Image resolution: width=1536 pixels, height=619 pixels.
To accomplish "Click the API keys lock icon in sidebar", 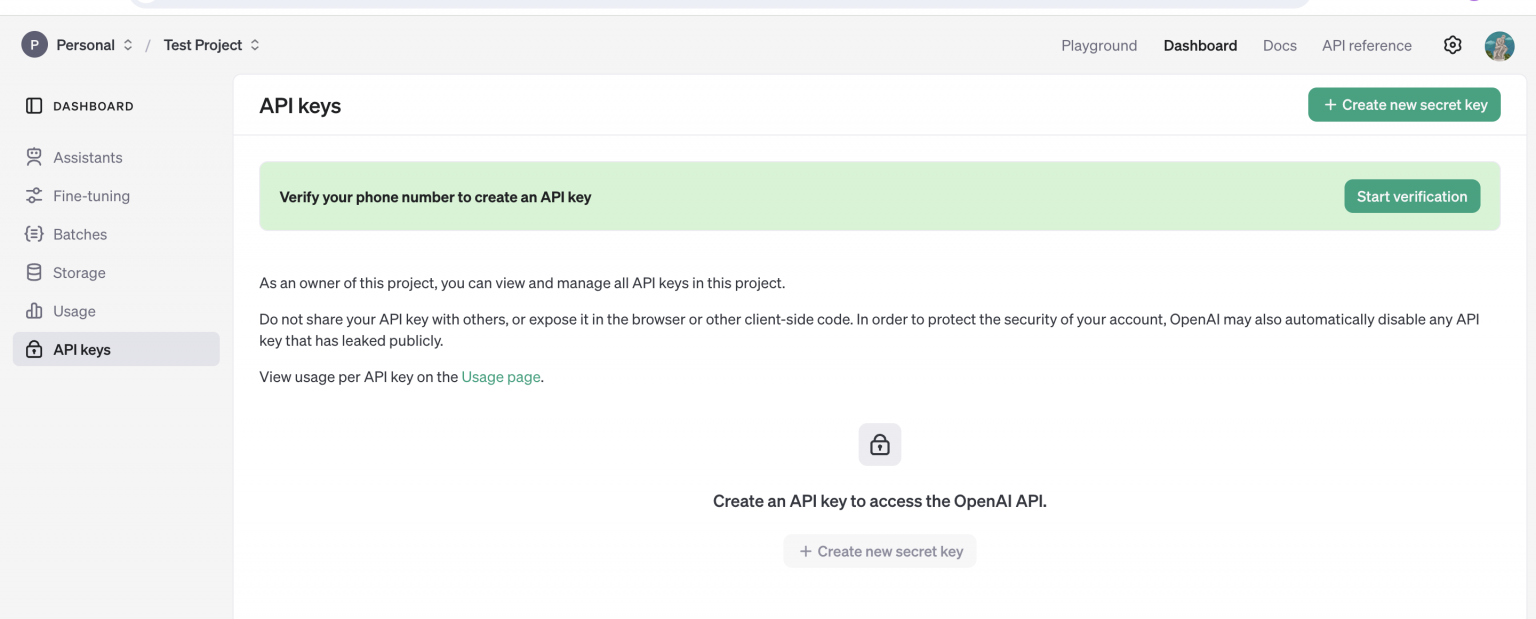I will click(x=34, y=350).
